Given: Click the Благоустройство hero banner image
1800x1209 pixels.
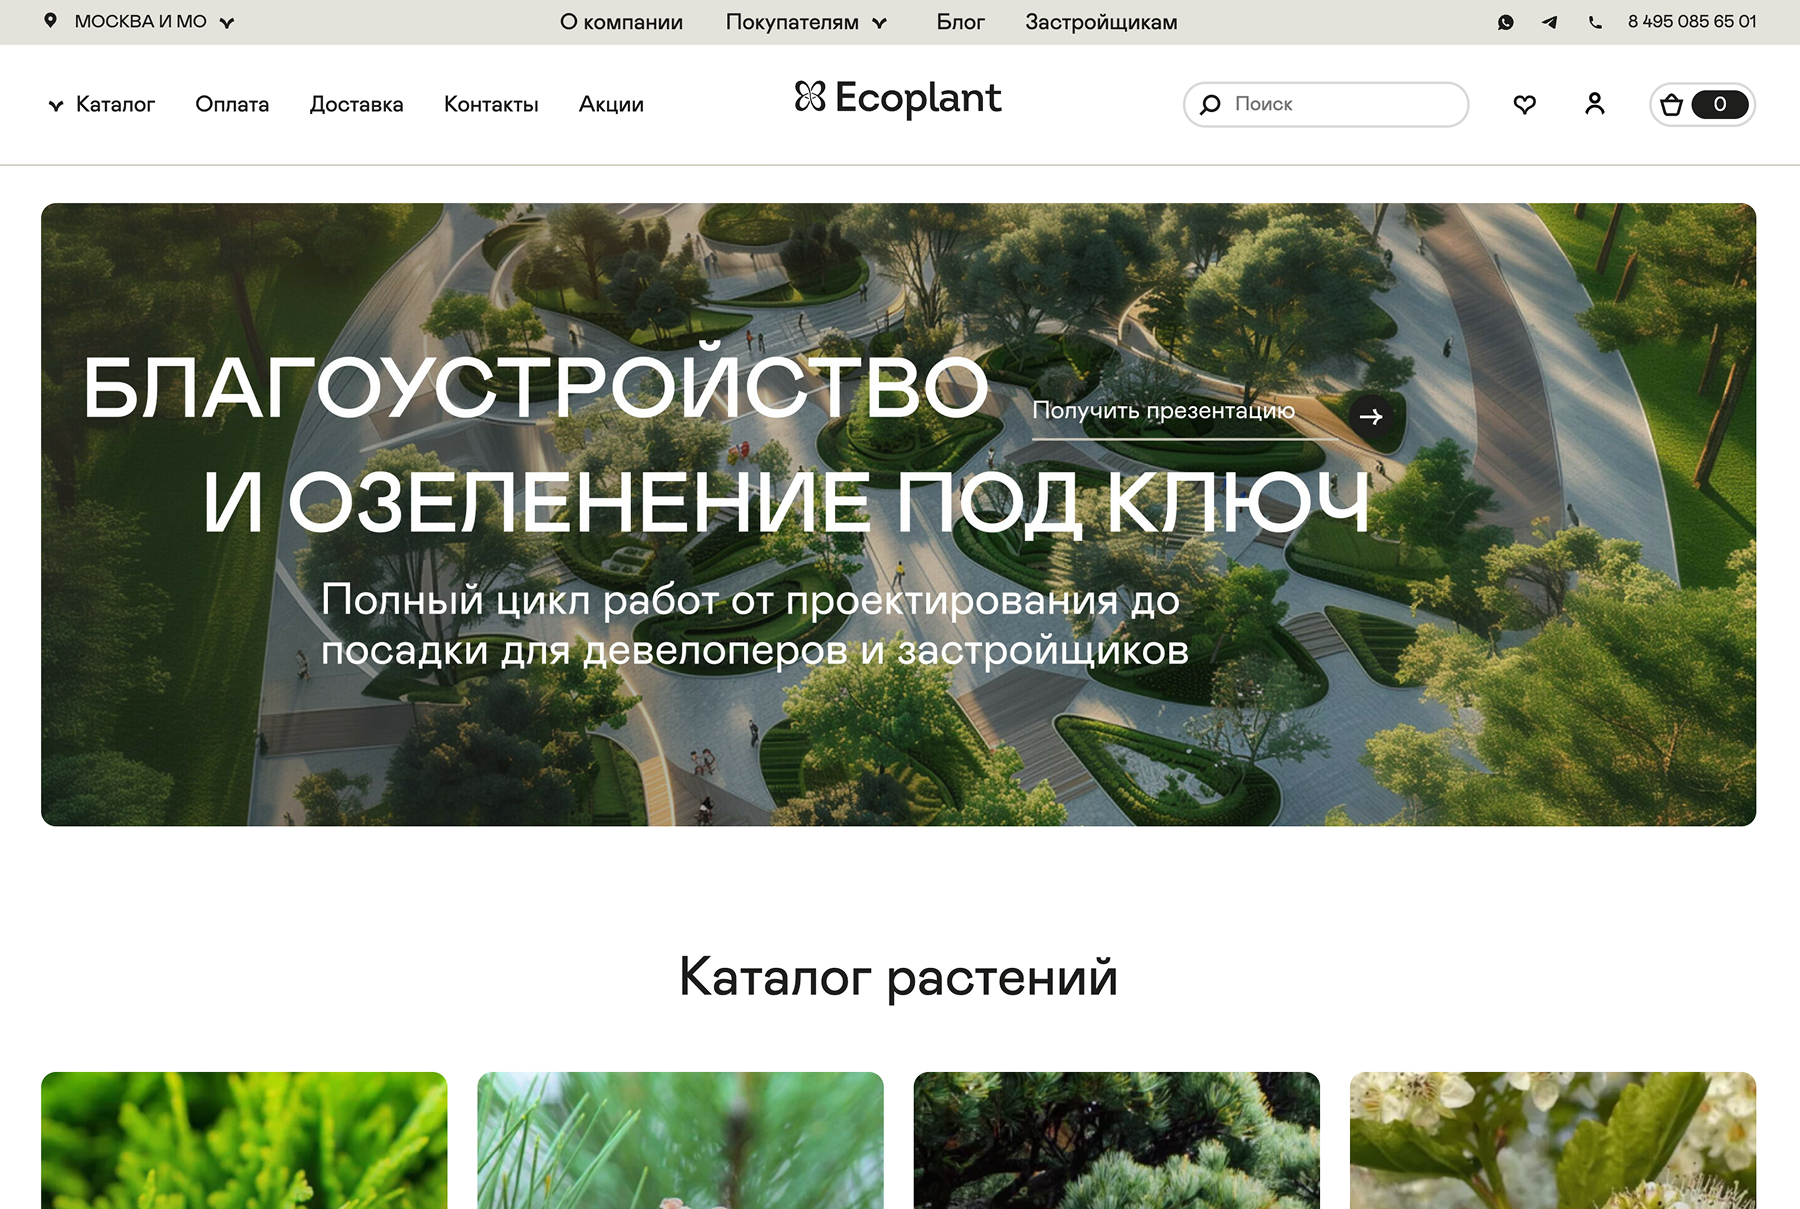Looking at the screenshot, I should [x=898, y=514].
